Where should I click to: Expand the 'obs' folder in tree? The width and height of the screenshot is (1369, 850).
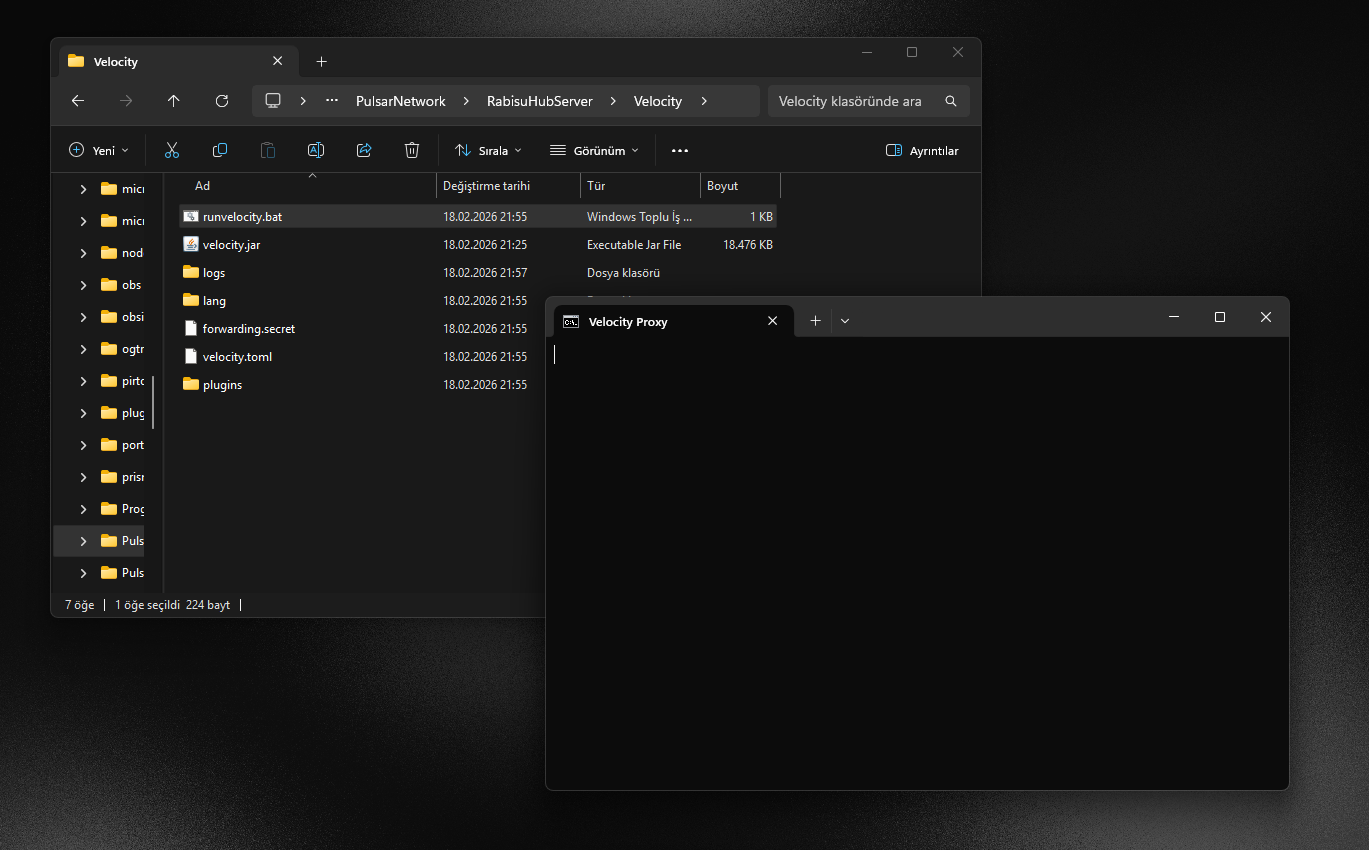(x=84, y=285)
